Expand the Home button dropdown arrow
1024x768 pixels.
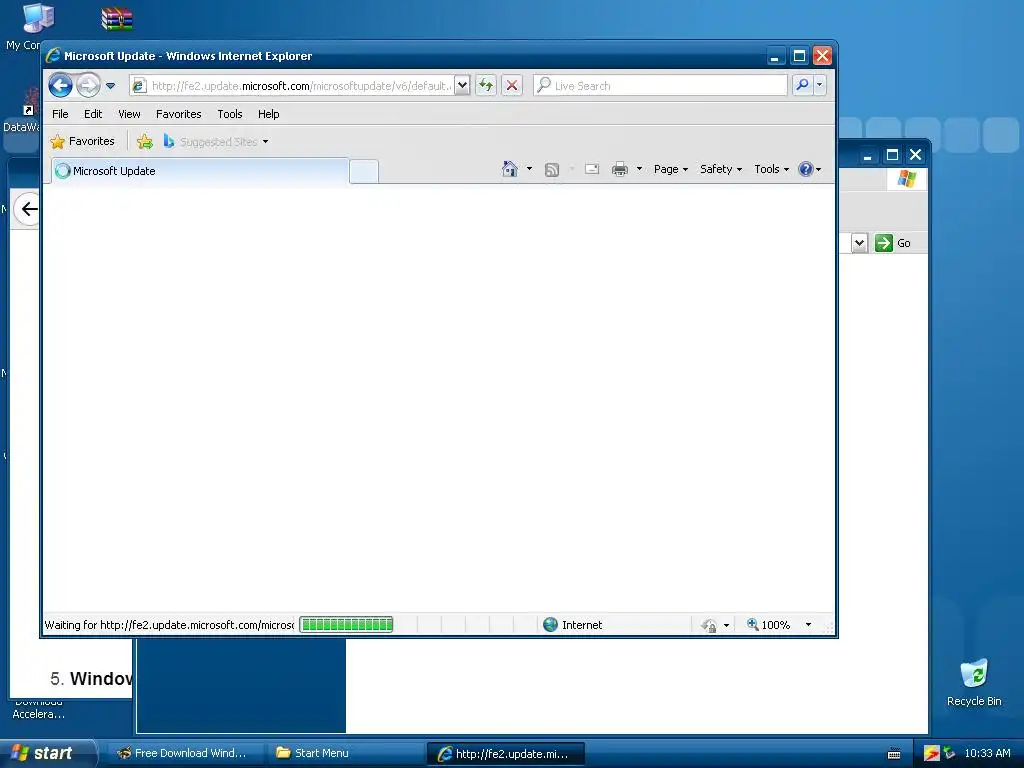[x=529, y=169]
